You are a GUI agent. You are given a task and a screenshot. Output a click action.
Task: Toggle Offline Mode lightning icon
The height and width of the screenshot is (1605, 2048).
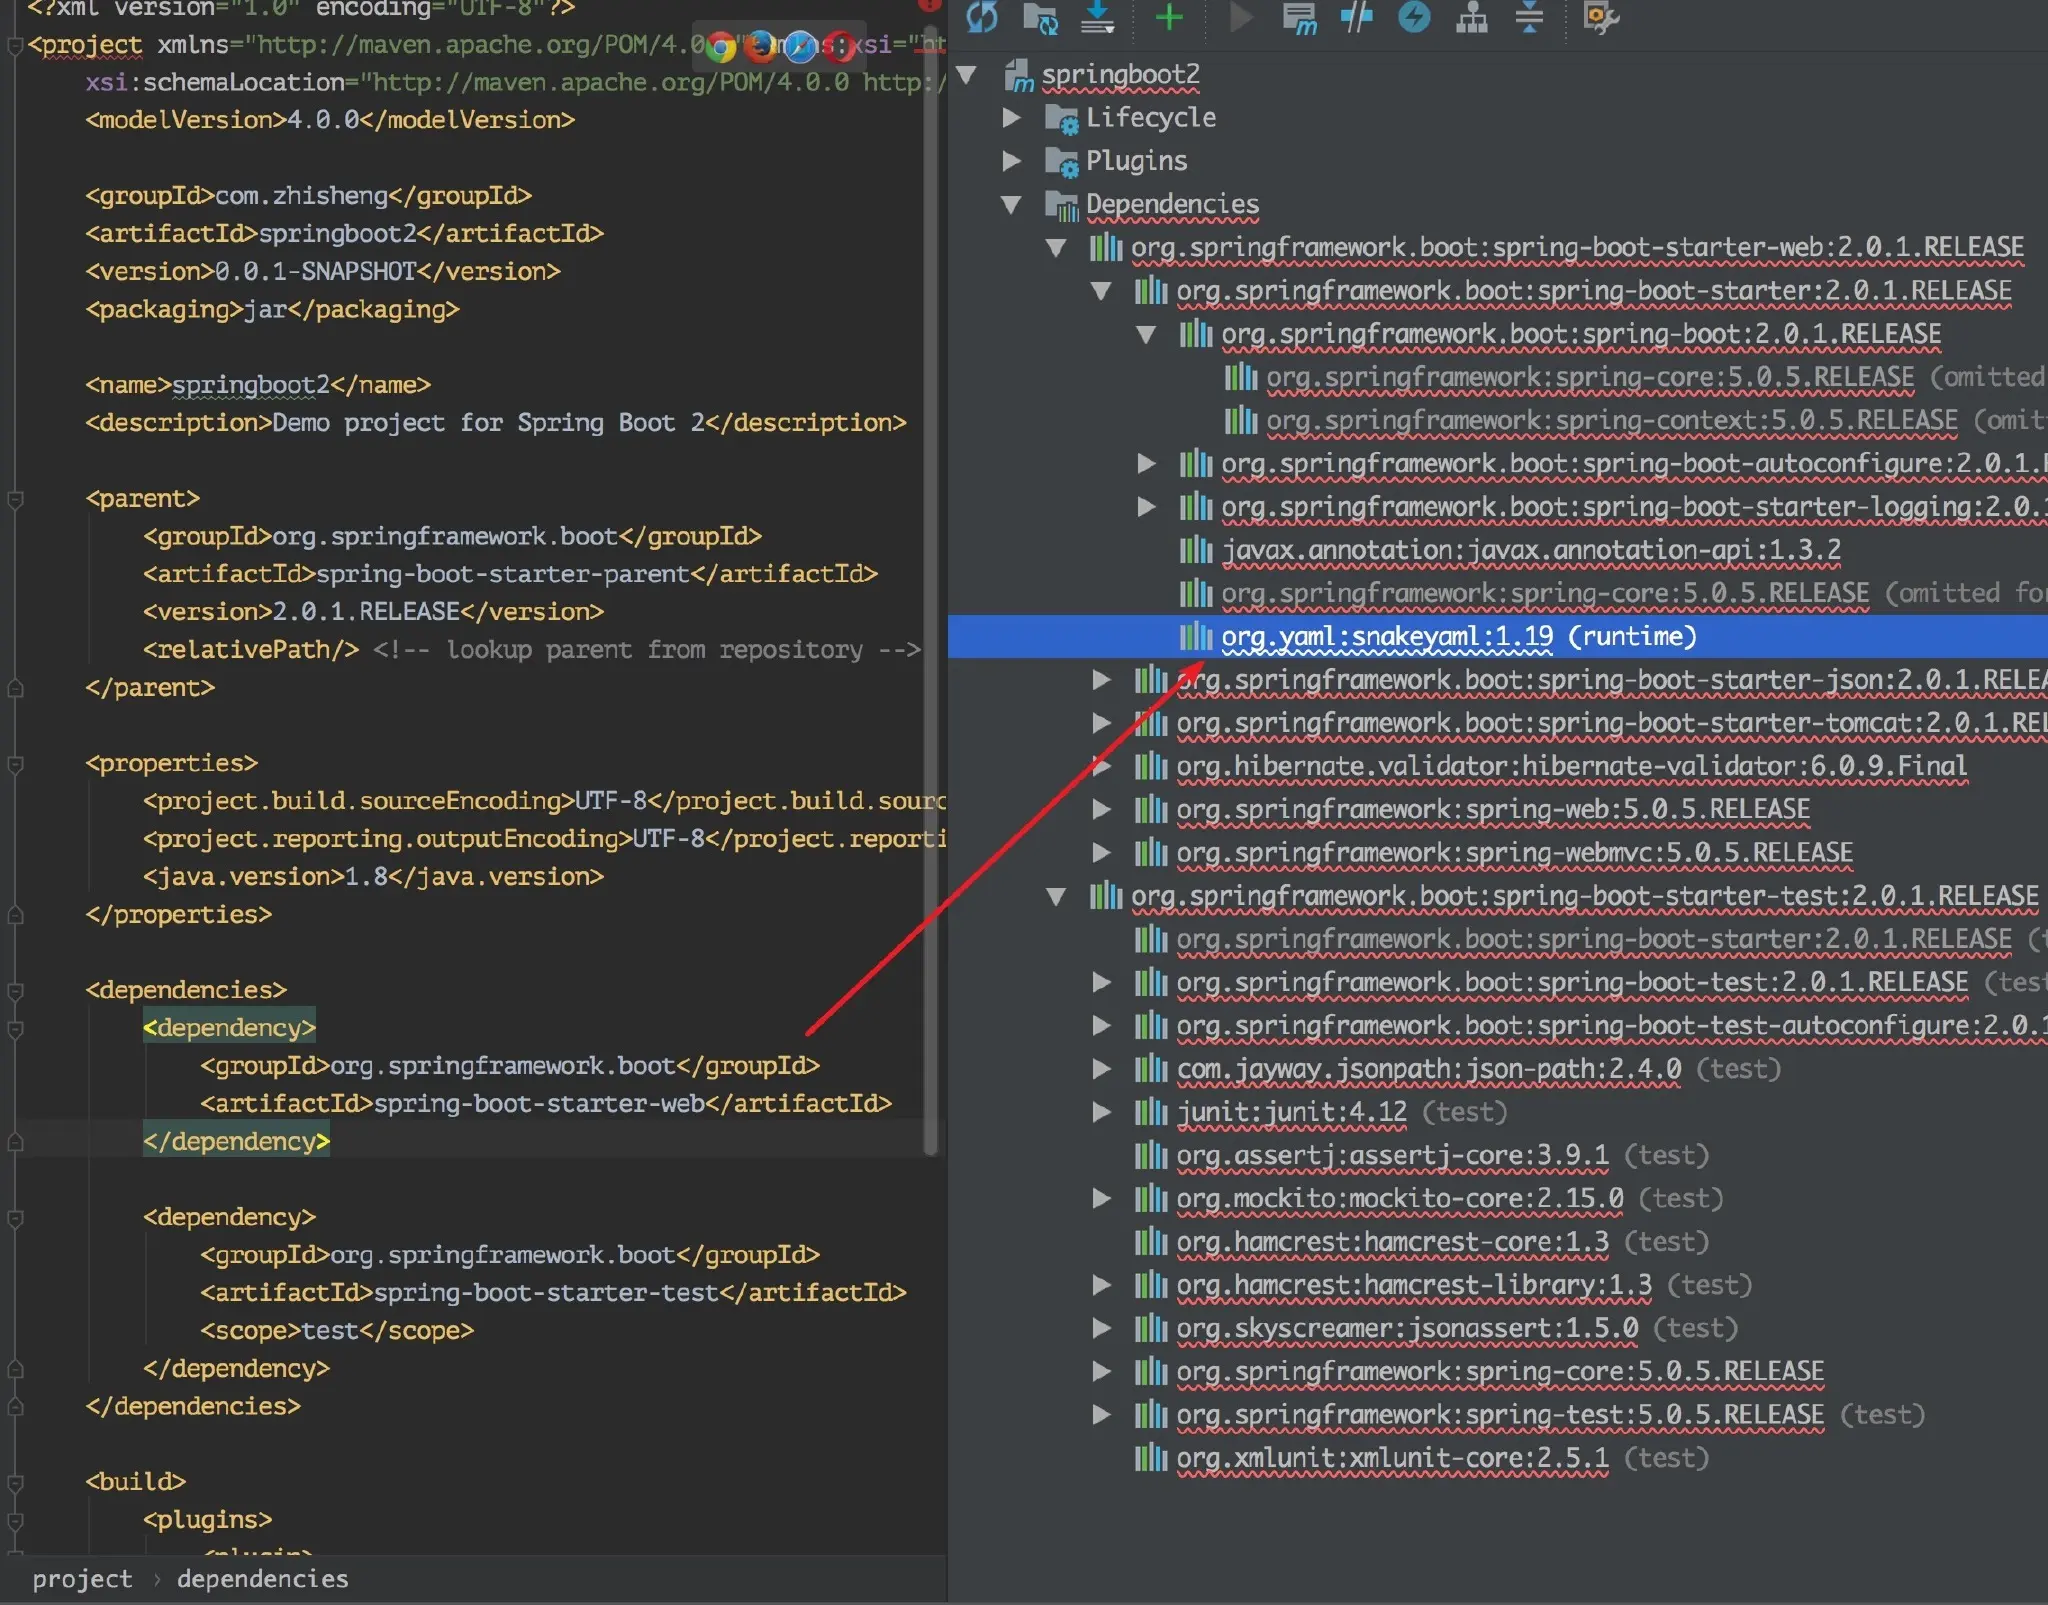point(1415,18)
